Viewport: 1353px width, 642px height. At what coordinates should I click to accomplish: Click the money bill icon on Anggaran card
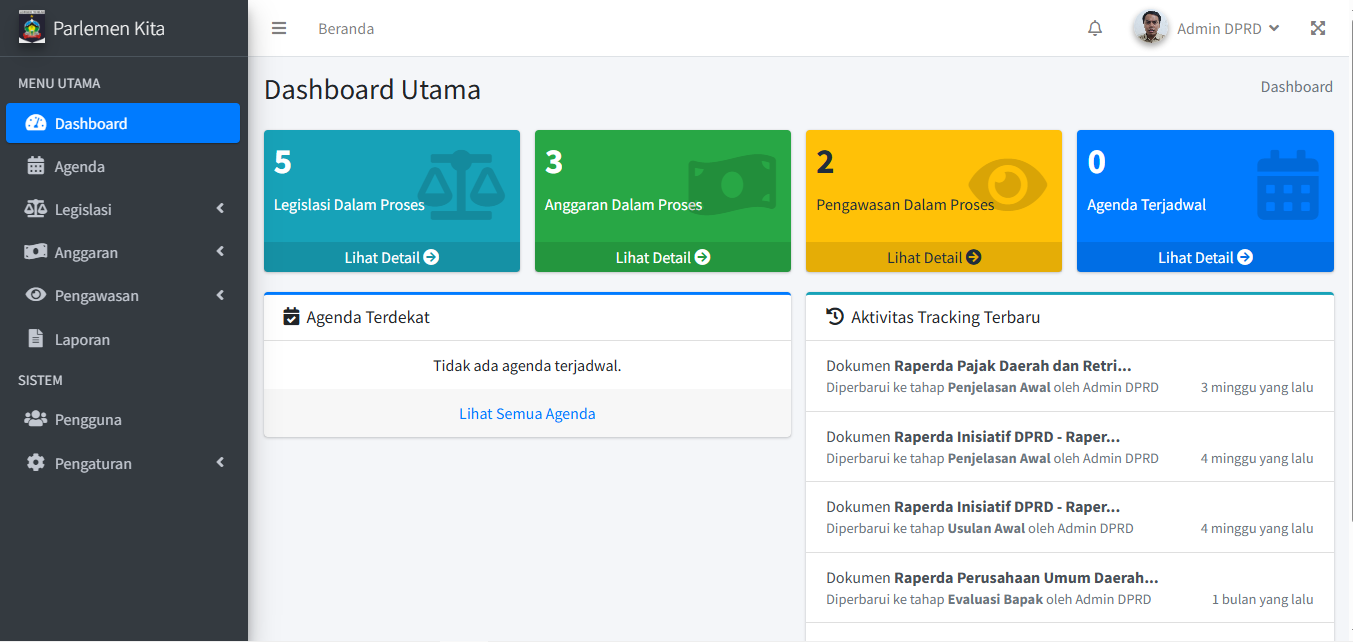[x=732, y=185]
